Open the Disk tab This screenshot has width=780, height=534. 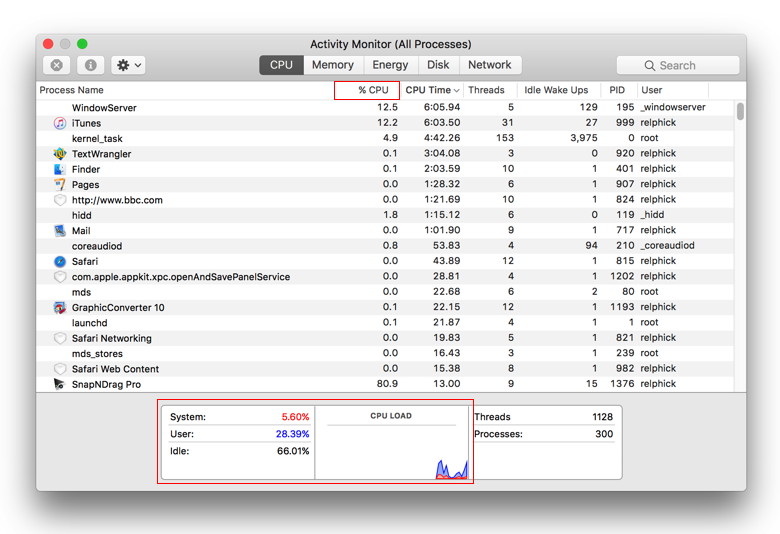[438, 65]
